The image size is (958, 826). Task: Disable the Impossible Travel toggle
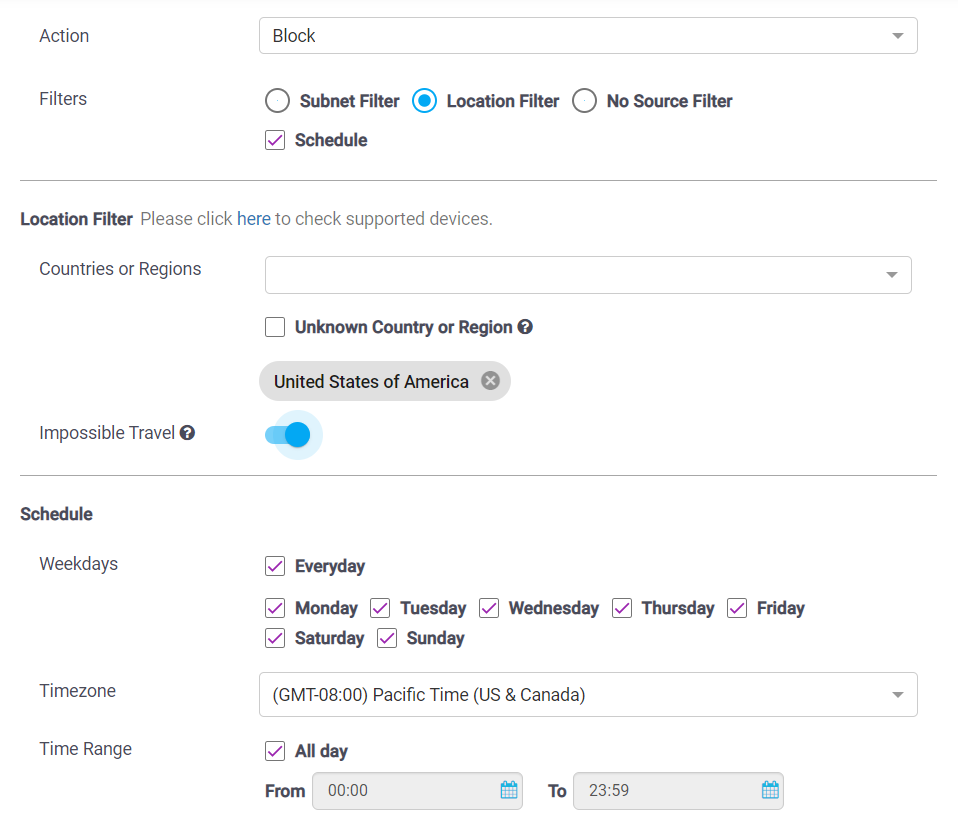[290, 434]
